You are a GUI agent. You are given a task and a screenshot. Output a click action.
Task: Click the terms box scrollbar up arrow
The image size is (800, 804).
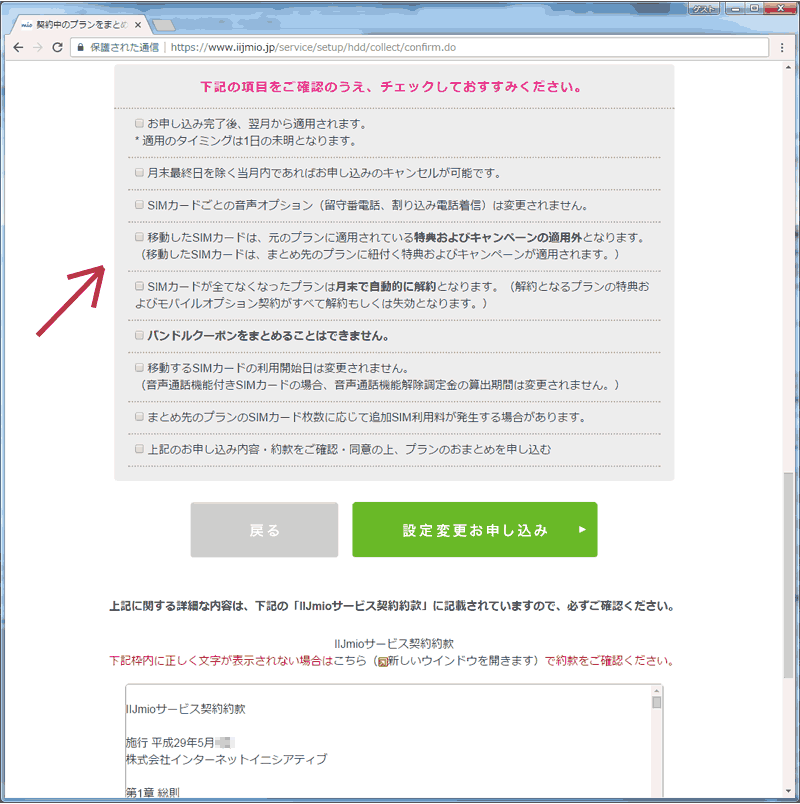[x=656, y=691]
